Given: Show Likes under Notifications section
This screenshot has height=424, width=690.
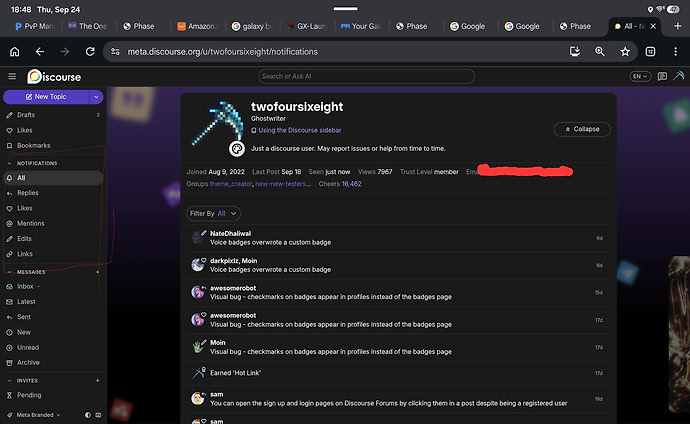Looking at the screenshot, I should [53, 208].
